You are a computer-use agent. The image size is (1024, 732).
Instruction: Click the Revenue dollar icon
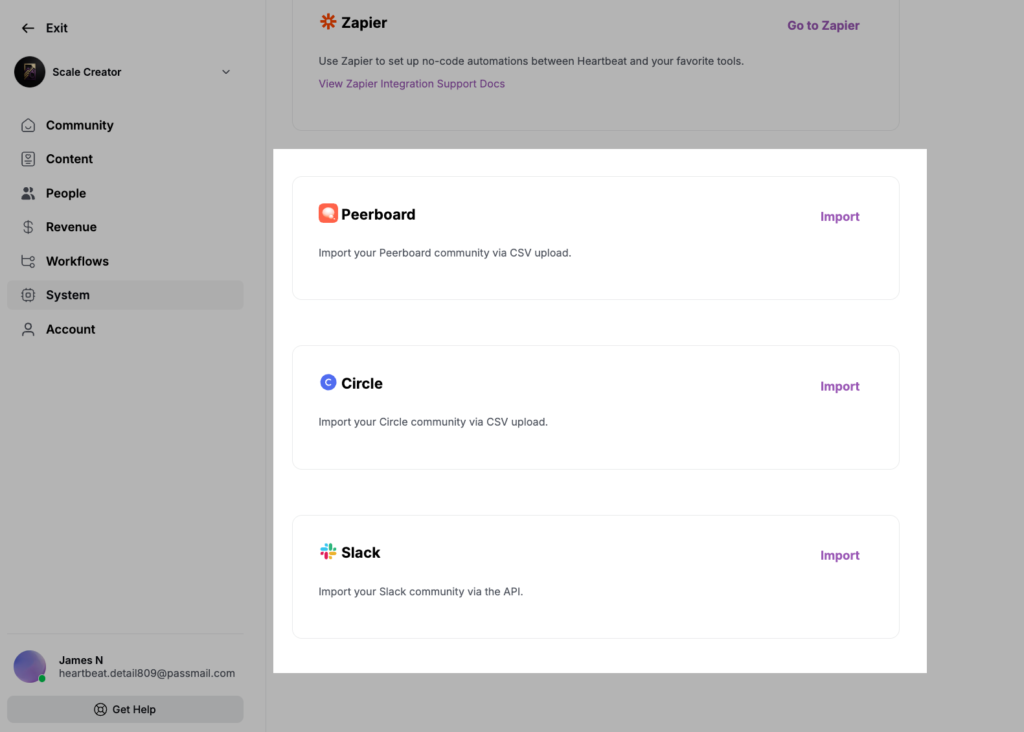pos(28,227)
